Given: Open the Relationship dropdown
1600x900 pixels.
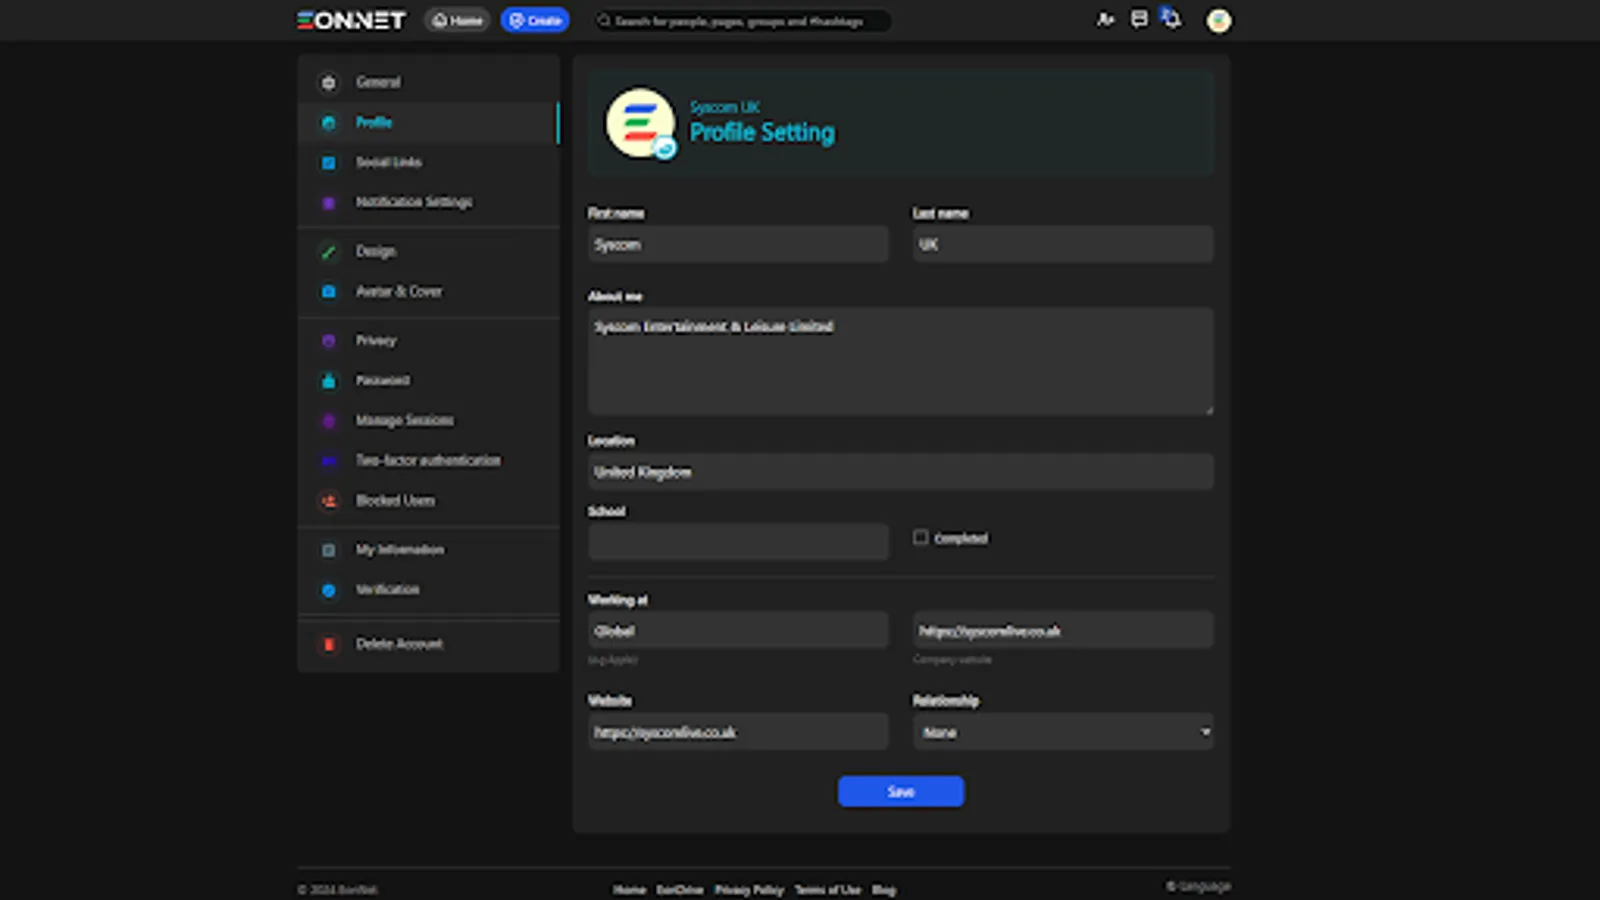Looking at the screenshot, I should 1062,732.
